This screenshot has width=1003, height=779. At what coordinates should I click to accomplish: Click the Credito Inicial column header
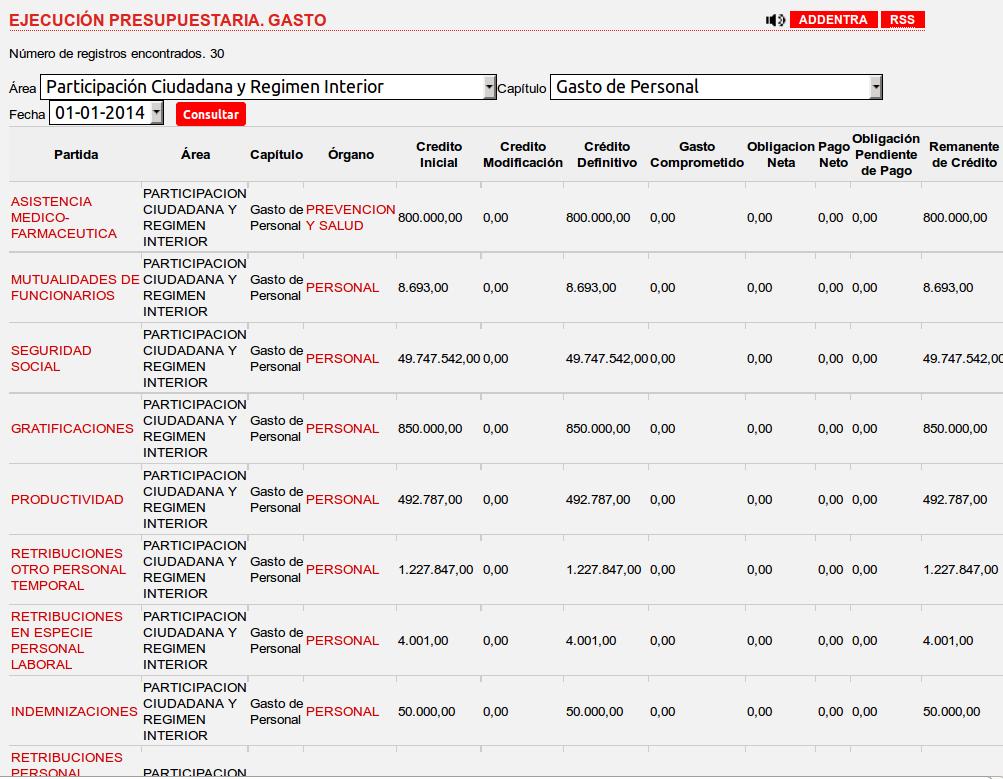pos(439,155)
